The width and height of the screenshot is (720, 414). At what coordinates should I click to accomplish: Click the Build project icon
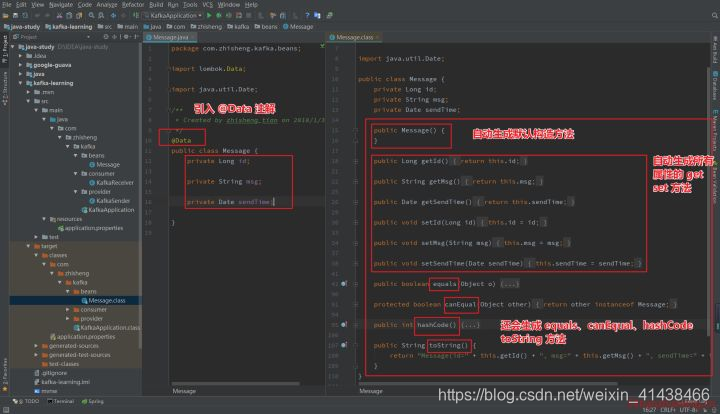pos(135,15)
